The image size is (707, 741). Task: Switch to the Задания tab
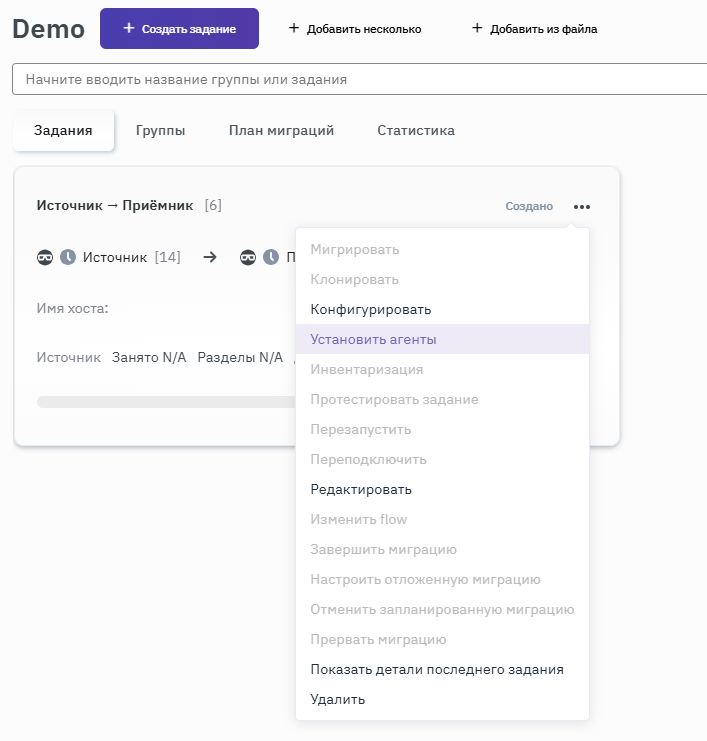(x=63, y=130)
